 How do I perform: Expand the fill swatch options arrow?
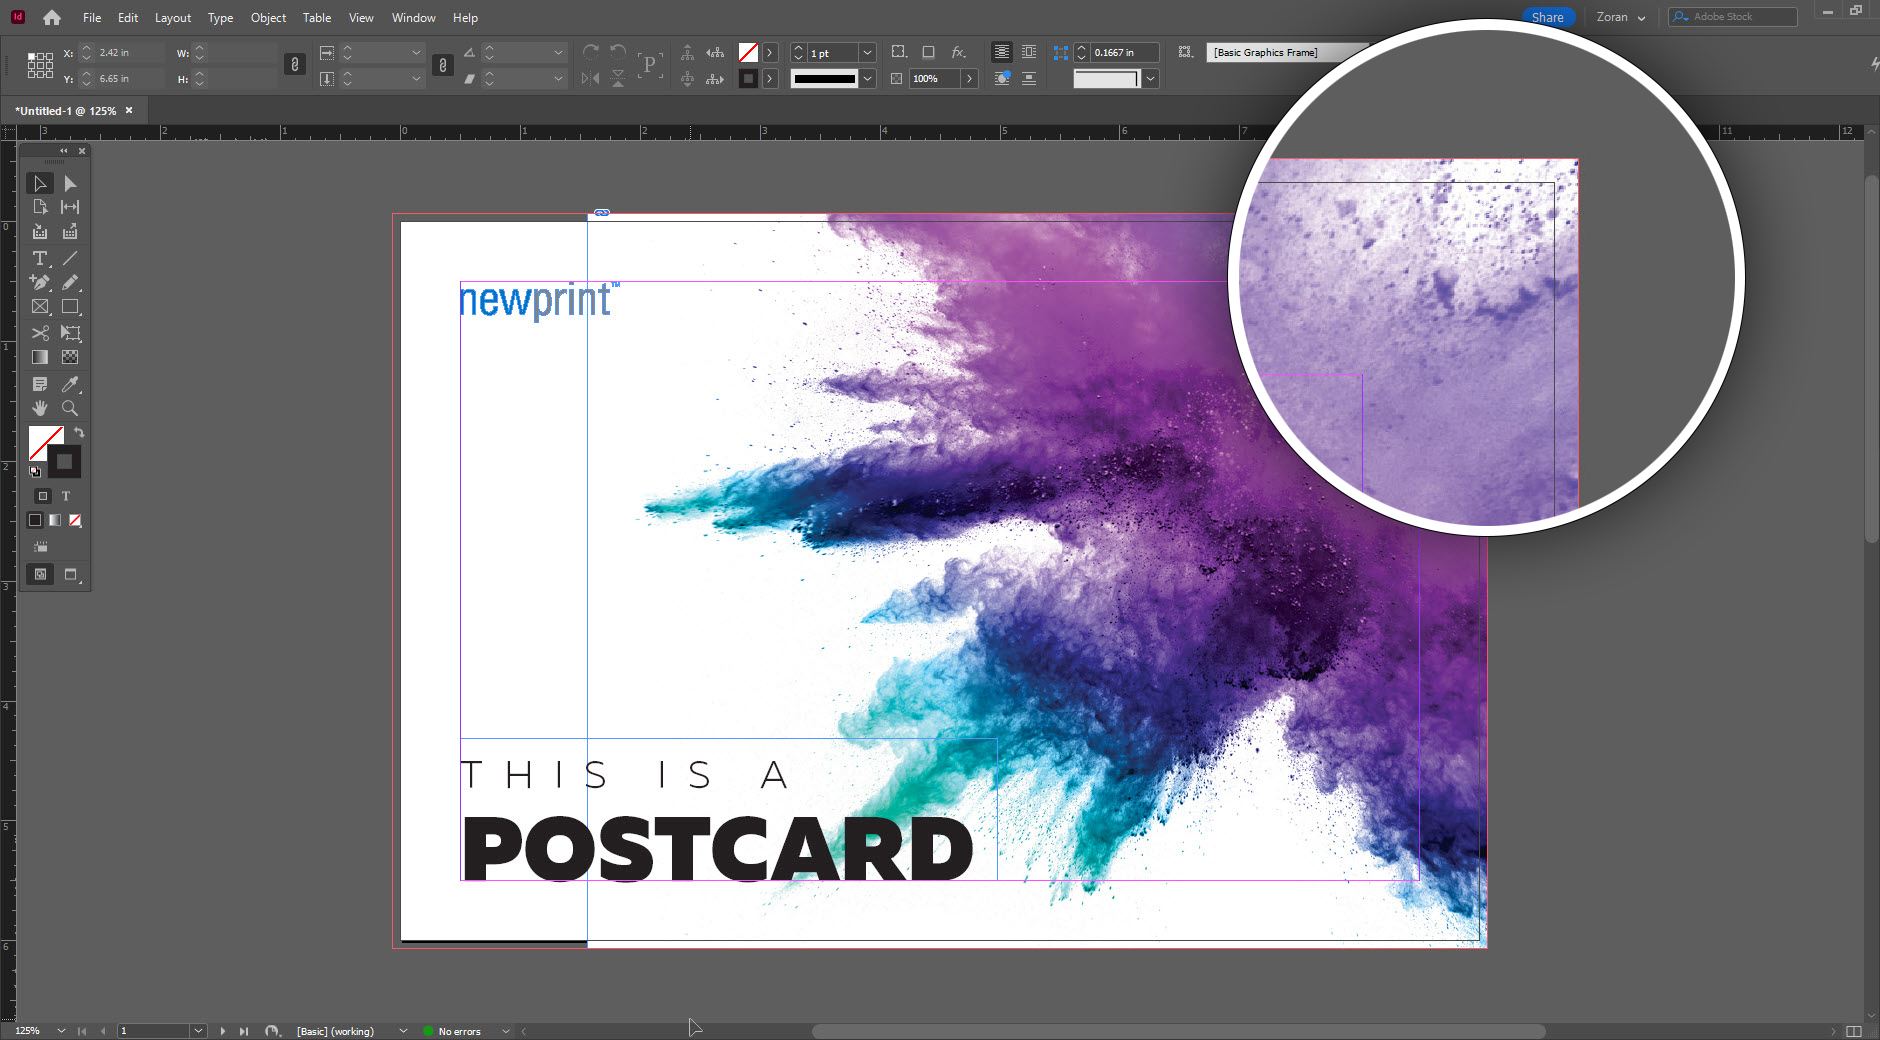770,52
